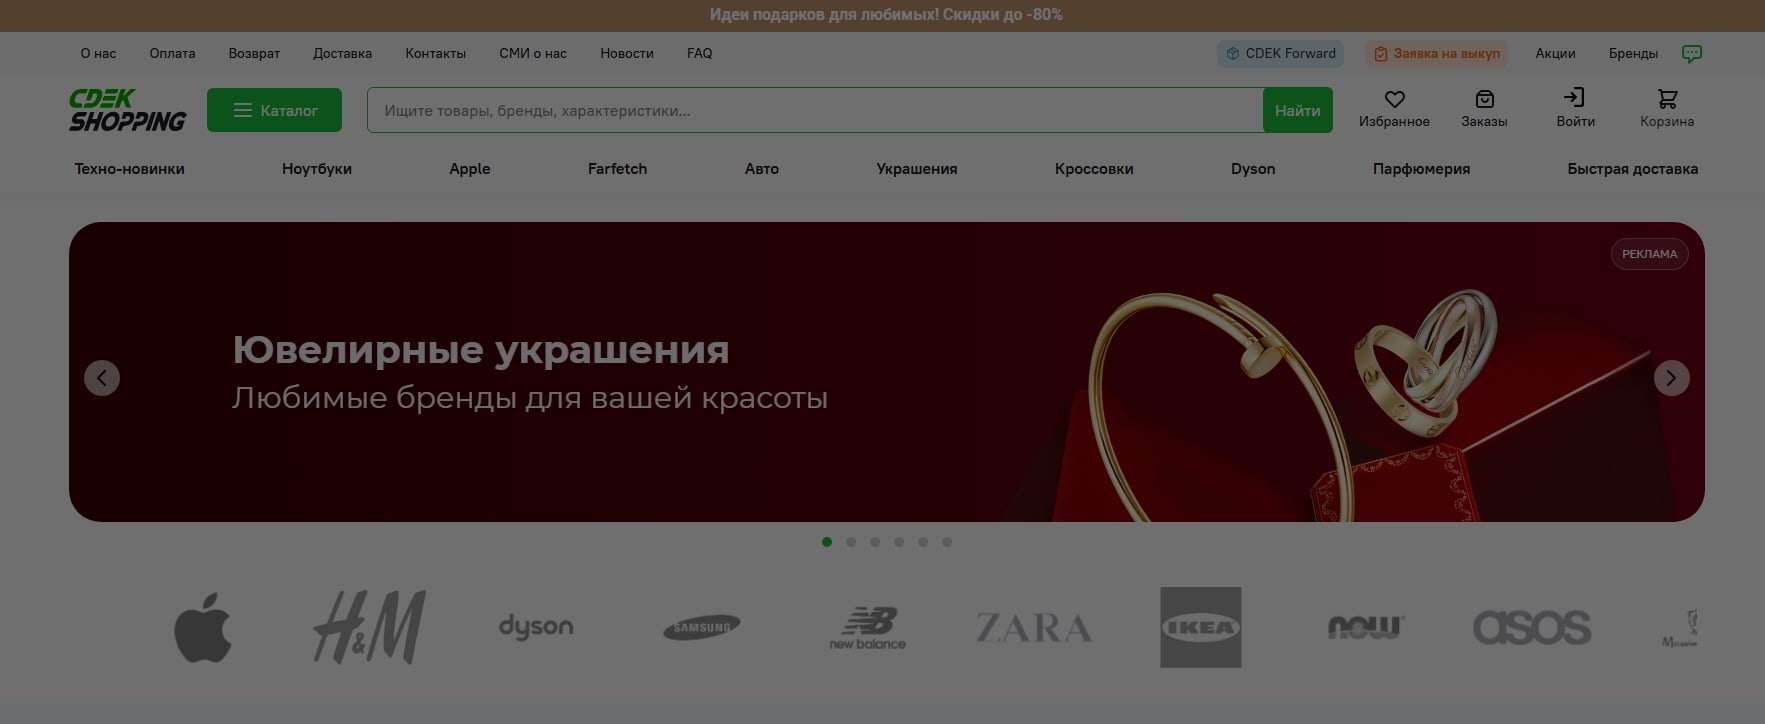Focus the product search input field
This screenshot has height=724, width=1765.
[x=815, y=110]
